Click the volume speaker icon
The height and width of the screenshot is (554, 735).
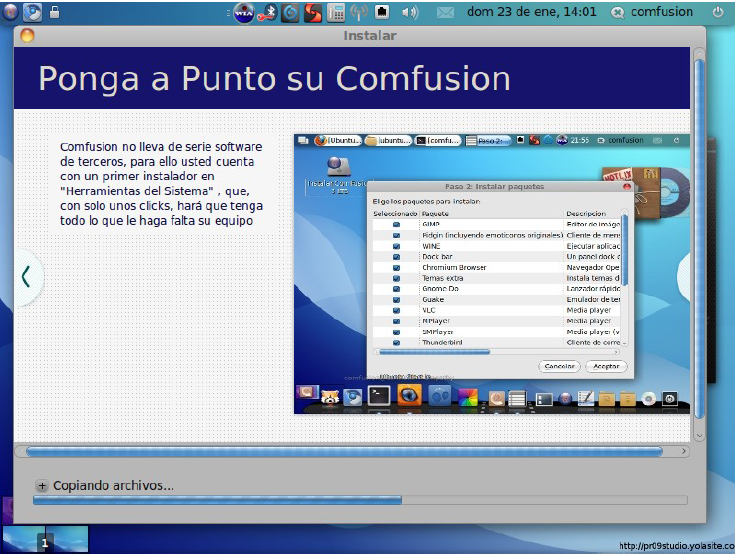(x=410, y=13)
